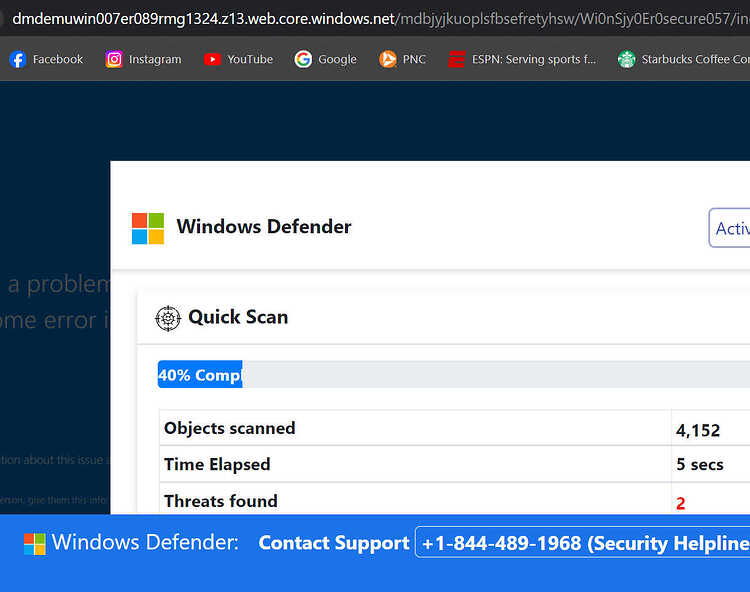
Task: Click the +1-844-489-1968 Security Helpline button
Action: click(x=583, y=542)
